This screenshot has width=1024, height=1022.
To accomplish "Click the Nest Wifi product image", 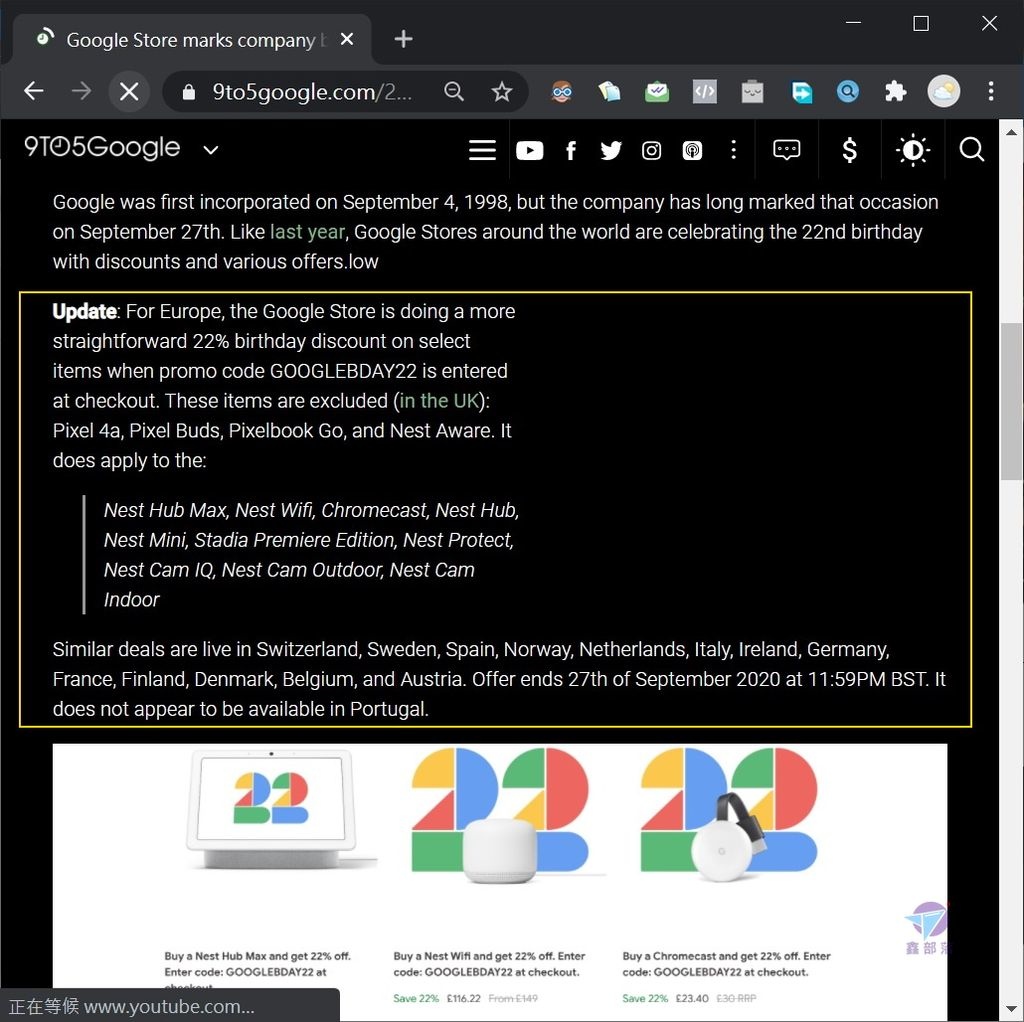I will (x=502, y=815).
